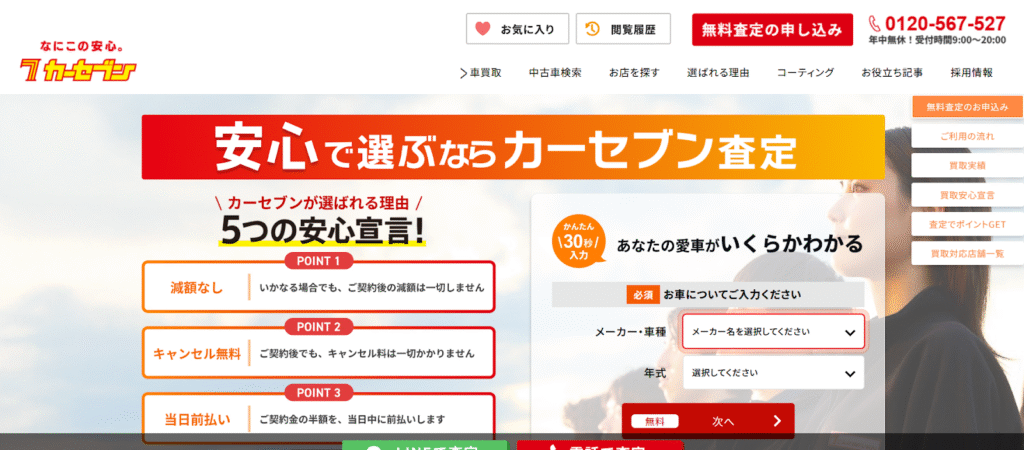
Task: Click the phone icon beside 0120-567-527
Action: 875,24
